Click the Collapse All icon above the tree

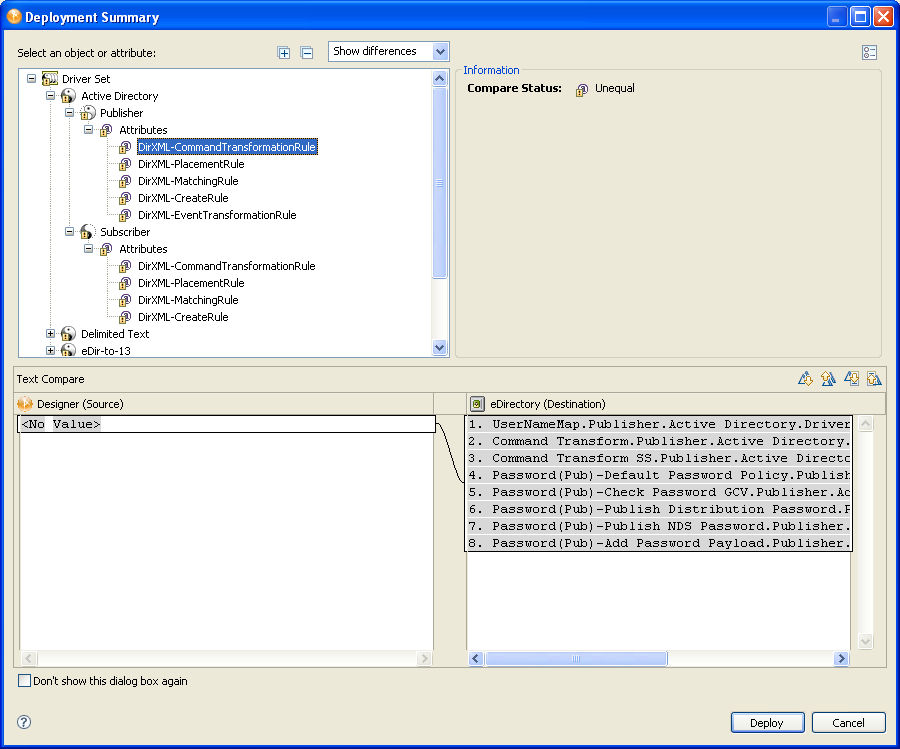pyautogui.click(x=307, y=53)
